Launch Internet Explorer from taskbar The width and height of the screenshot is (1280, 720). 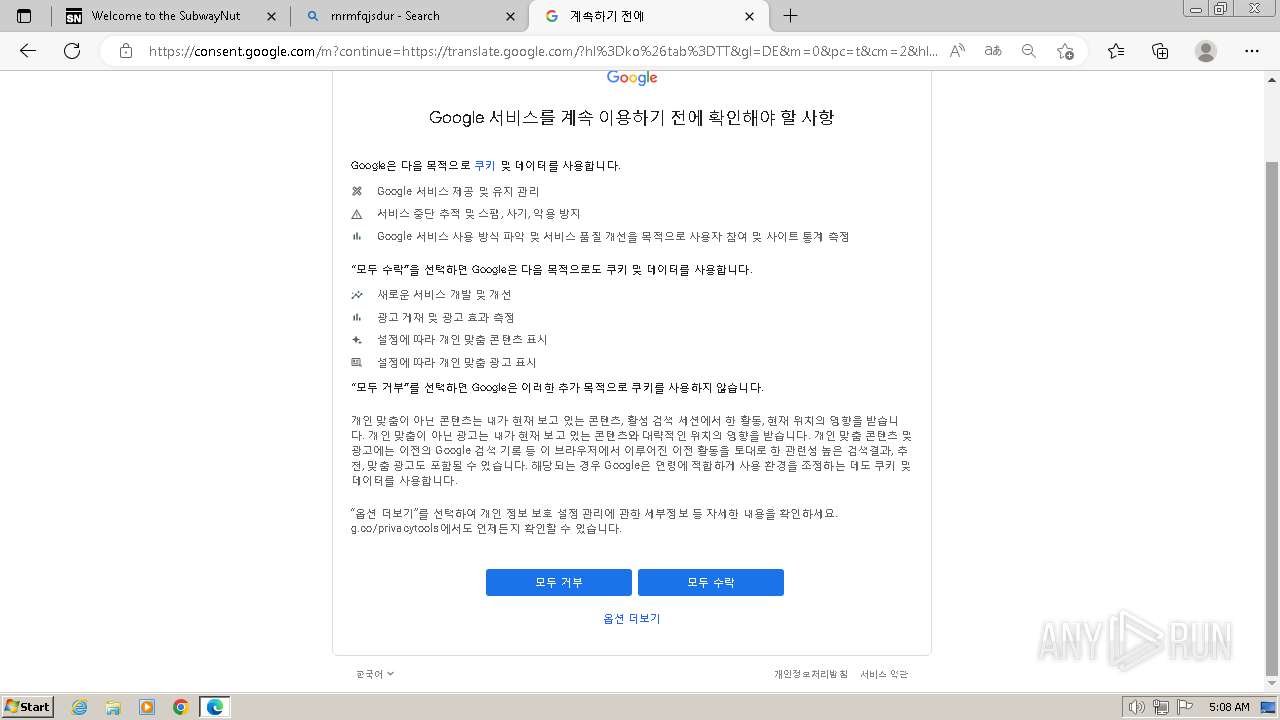pyautogui.click(x=80, y=707)
